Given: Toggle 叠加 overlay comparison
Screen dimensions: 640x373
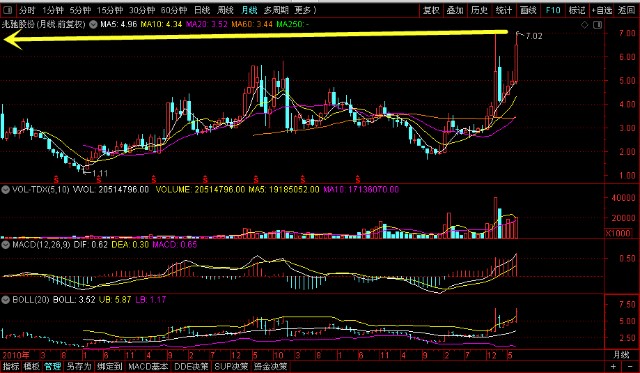Looking at the screenshot, I should click(x=455, y=10).
